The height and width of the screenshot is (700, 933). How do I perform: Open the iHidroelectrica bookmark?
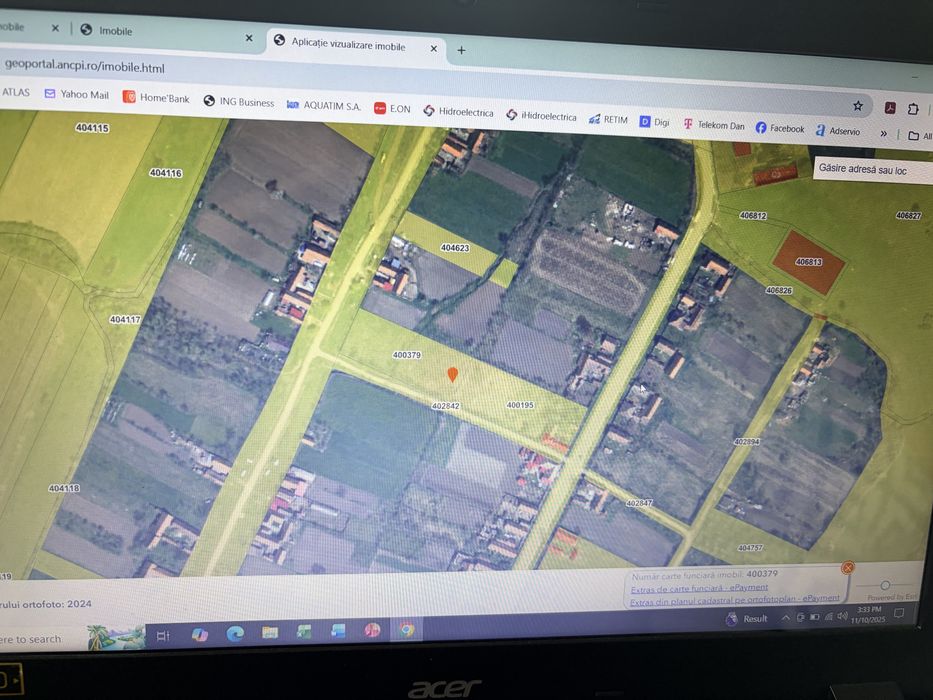[x=541, y=116]
